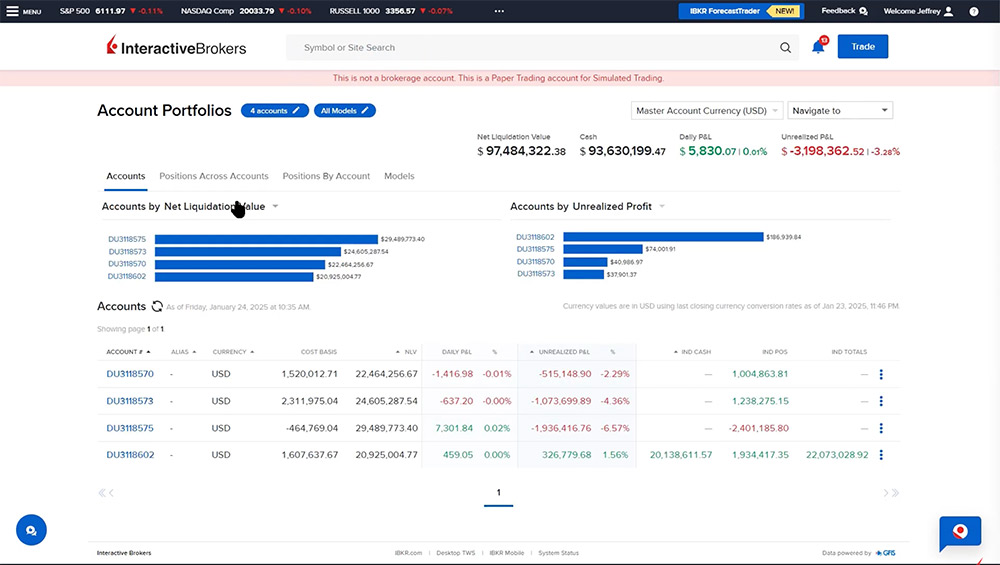This screenshot has width=1000, height=565.
Task: Expand the ticker ellipsis for more indices
Action: click(499, 11)
